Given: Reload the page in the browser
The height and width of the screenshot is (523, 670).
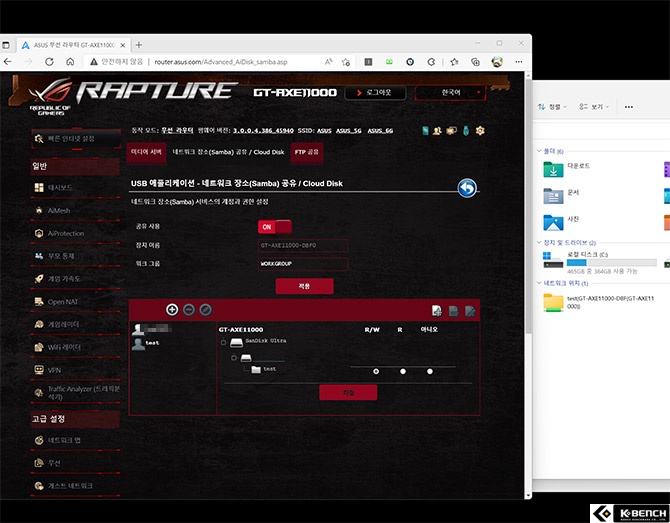Looking at the screenshot, I should click(49, 62).
